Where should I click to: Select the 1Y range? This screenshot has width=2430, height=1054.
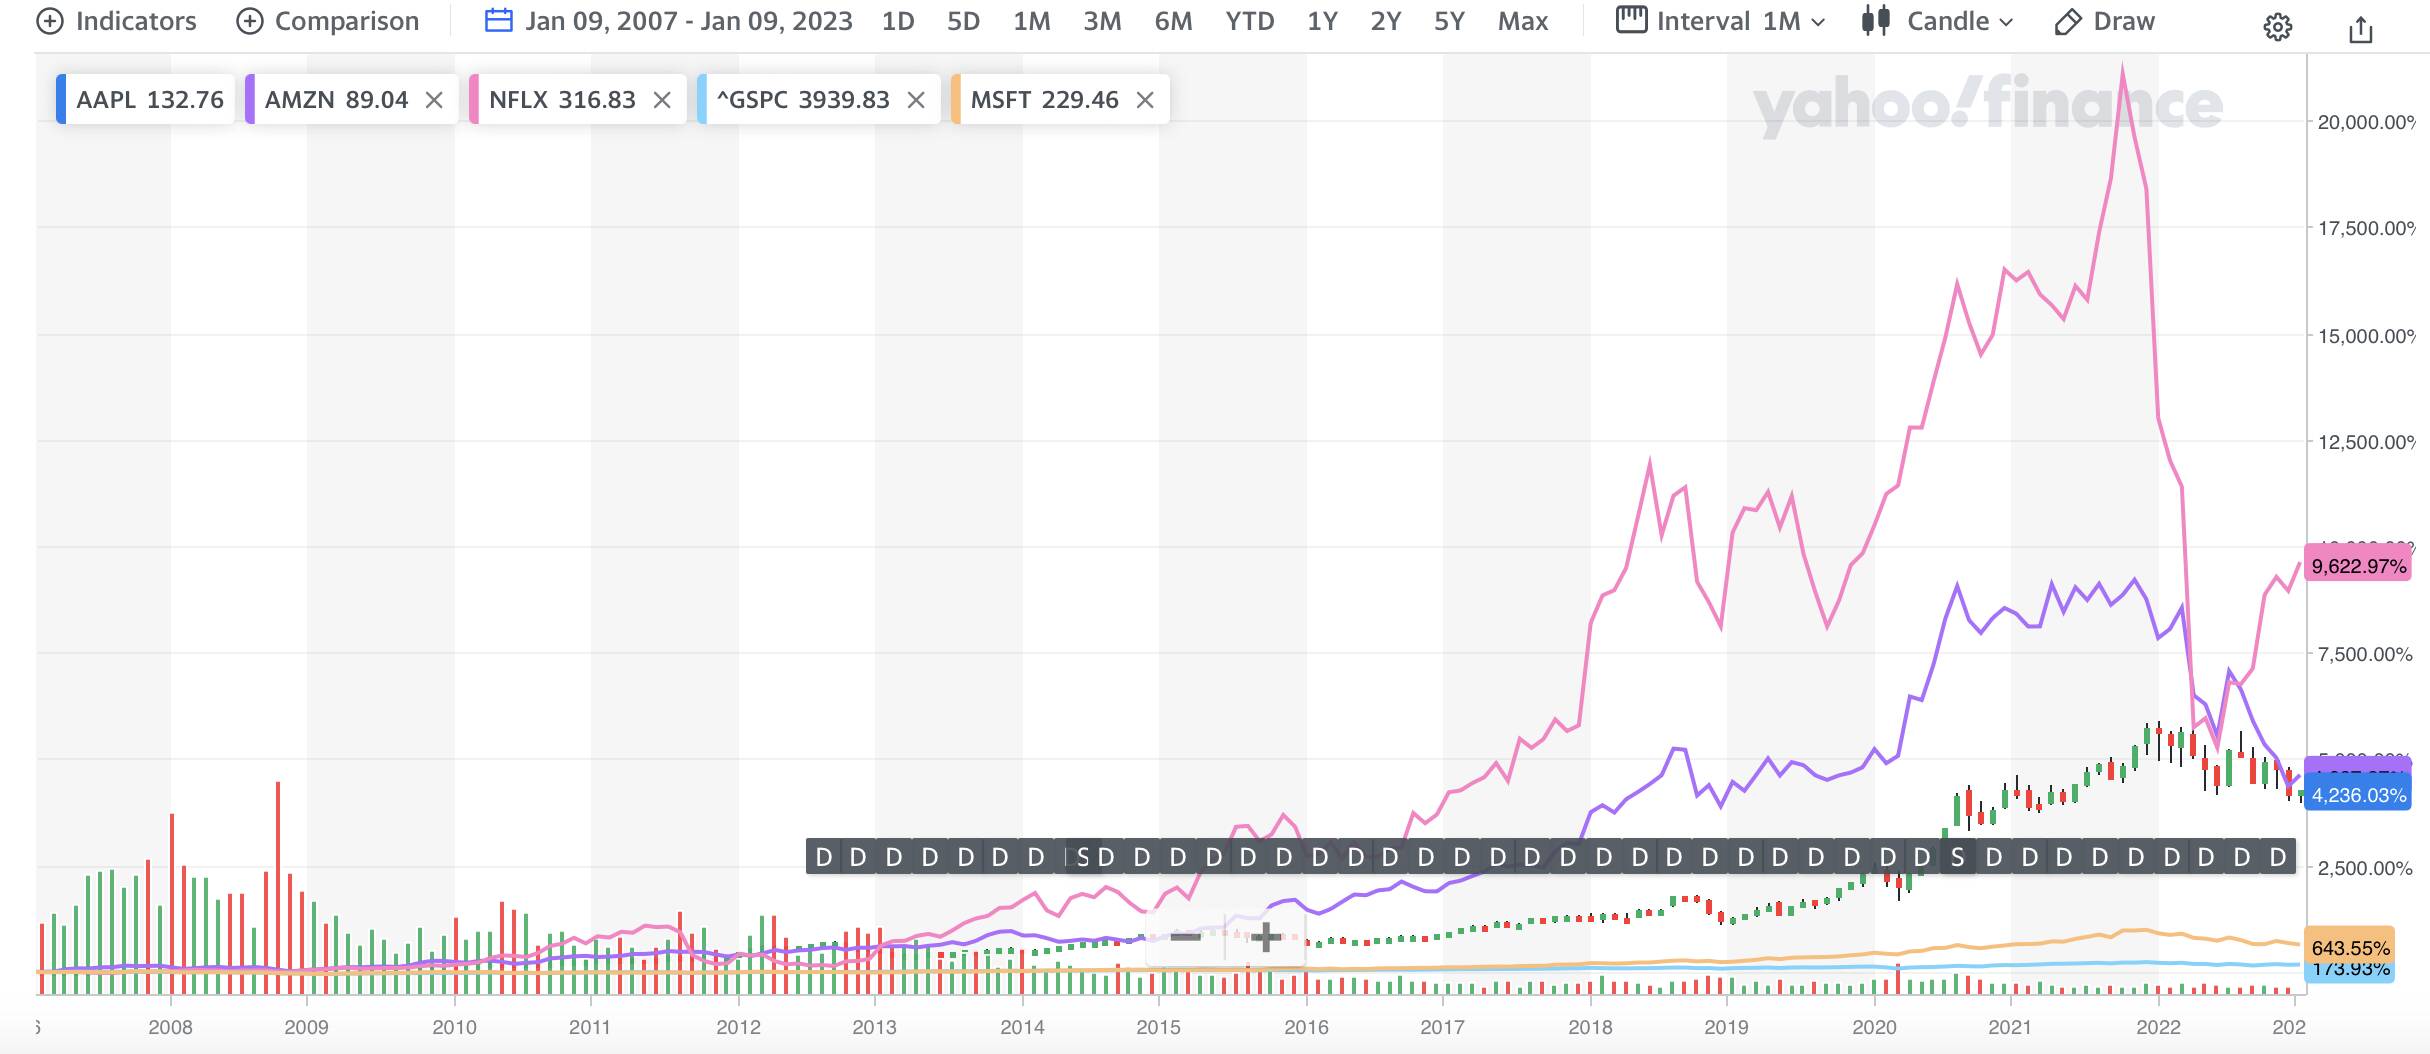pyautogui.click(x=1322, y=21)
